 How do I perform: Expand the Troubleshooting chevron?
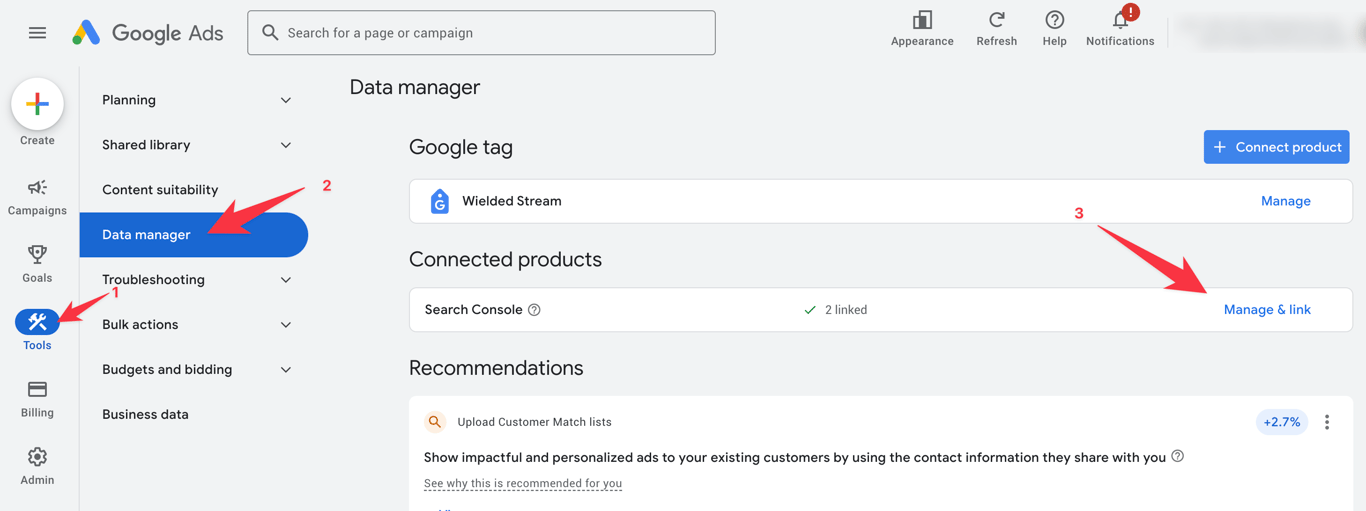pos(286,280)
